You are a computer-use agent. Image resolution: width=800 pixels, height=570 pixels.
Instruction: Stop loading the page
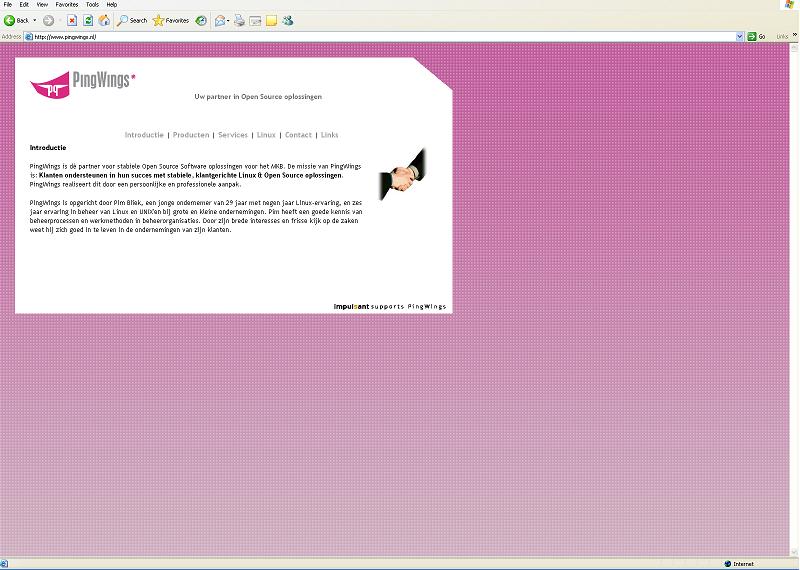click(72, 20)
